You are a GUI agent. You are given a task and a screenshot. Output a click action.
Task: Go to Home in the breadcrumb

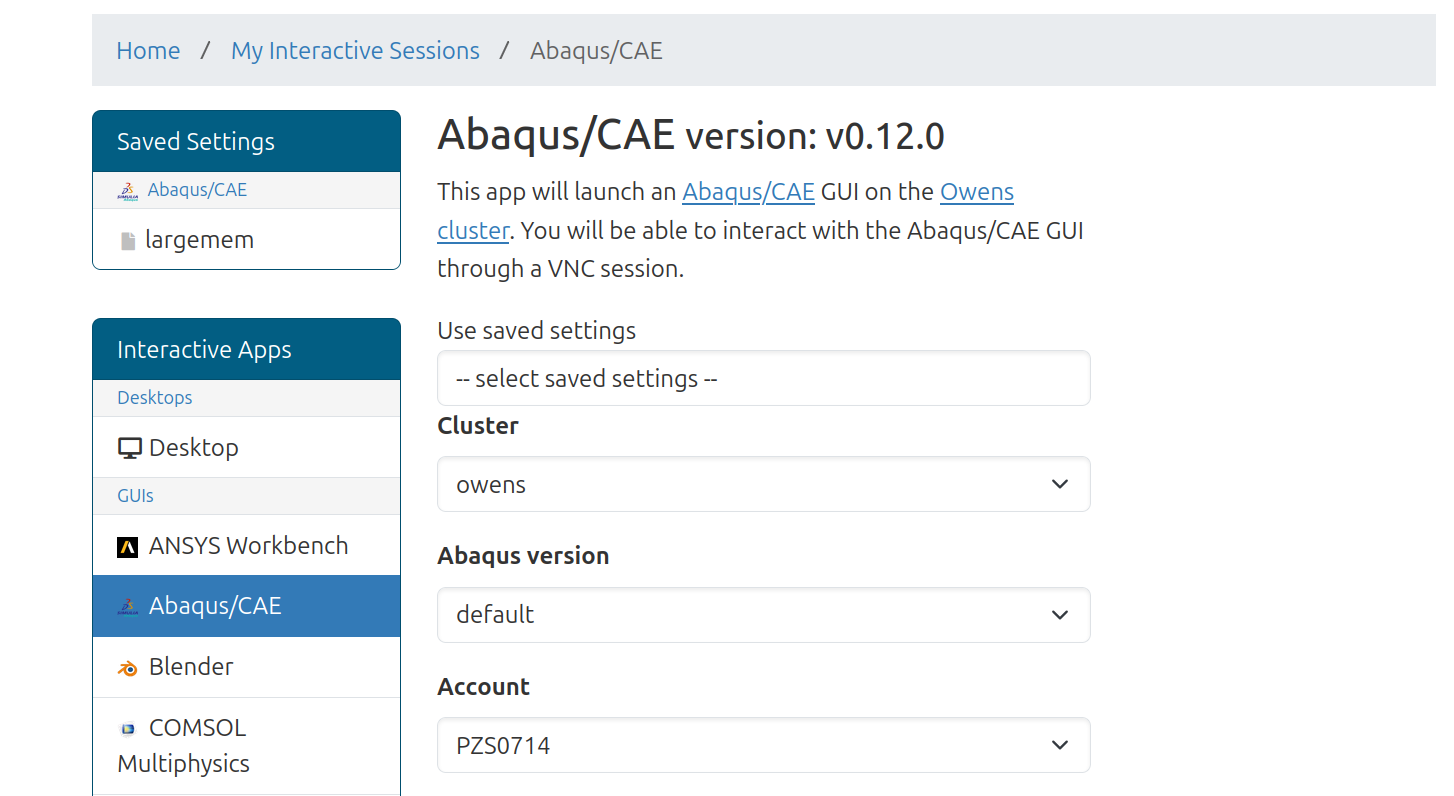[x=148, y=51]
